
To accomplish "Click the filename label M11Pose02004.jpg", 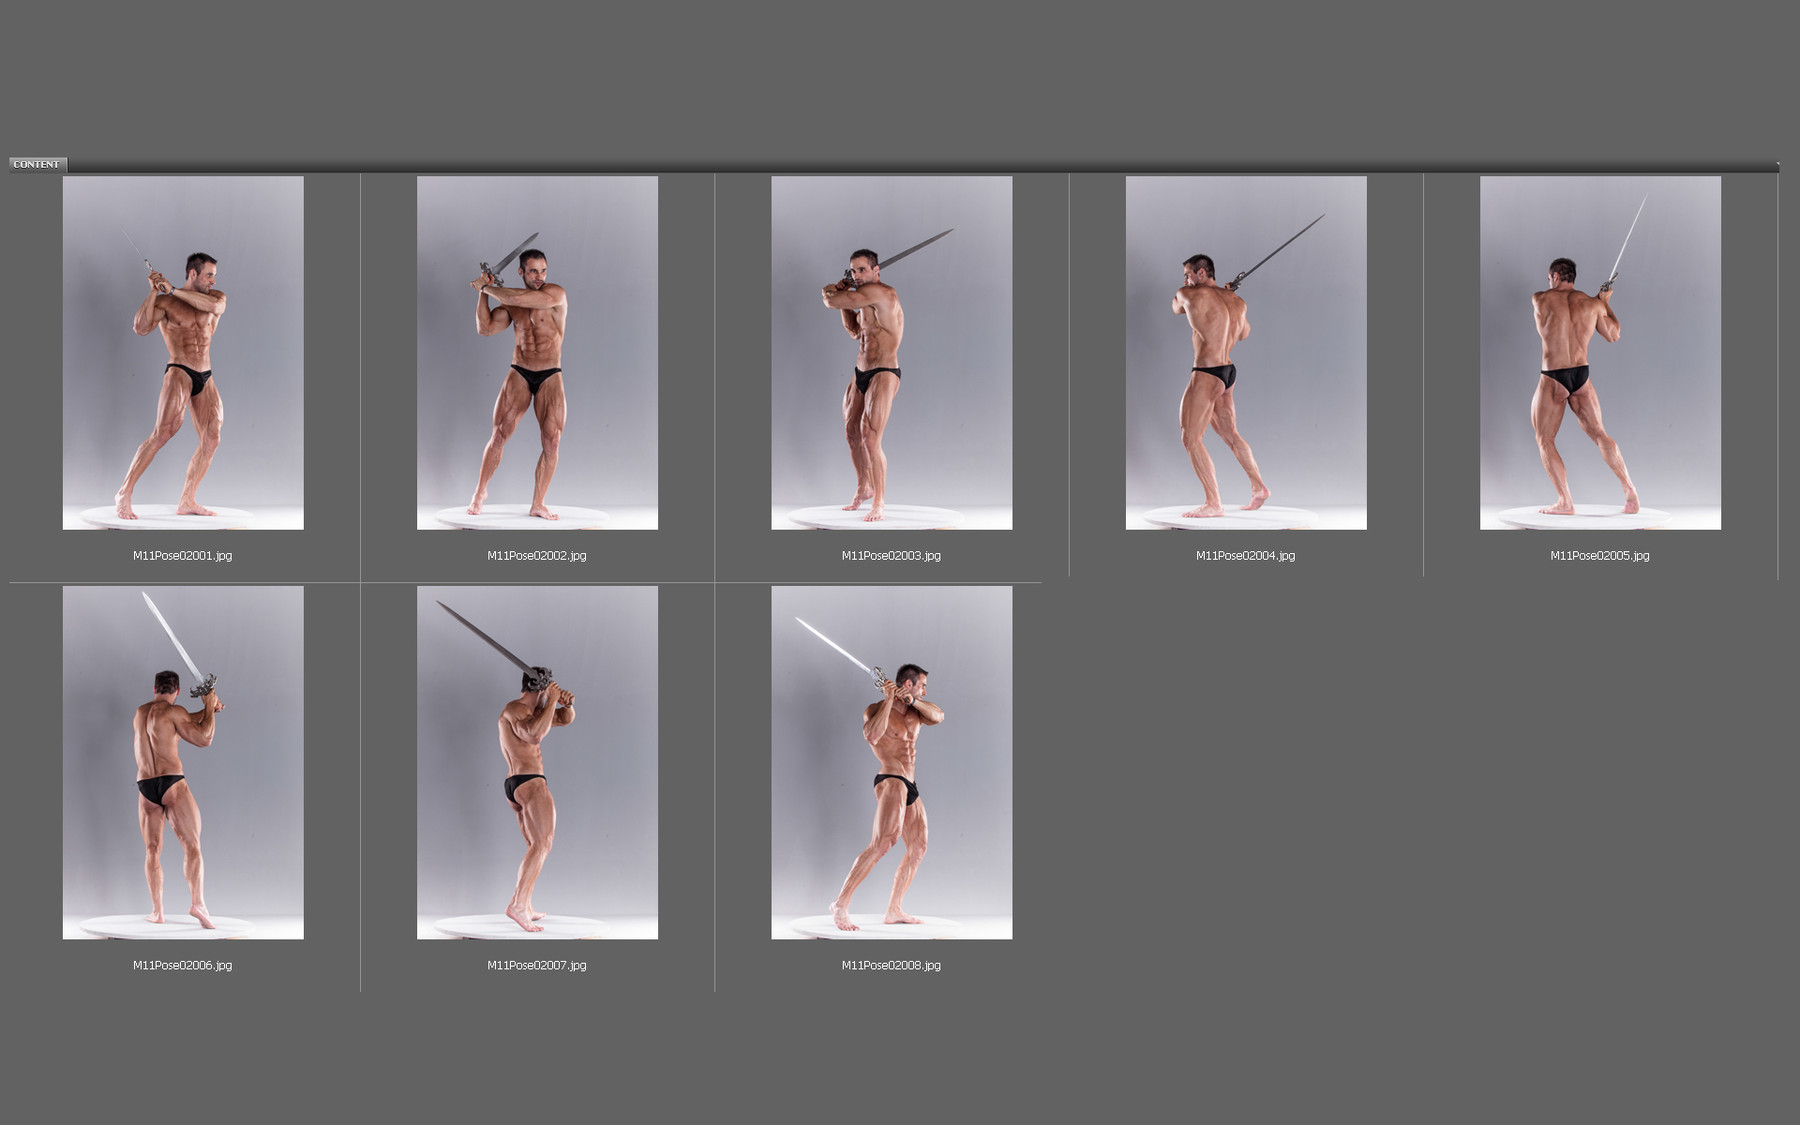I will (1245, 556).
